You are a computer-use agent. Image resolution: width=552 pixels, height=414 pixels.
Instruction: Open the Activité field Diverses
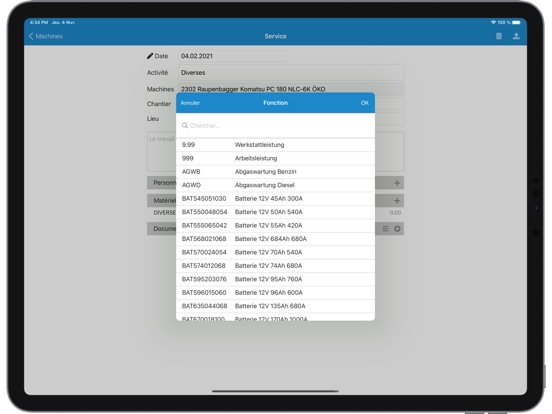pyautogui.click(x=291, y=73)
